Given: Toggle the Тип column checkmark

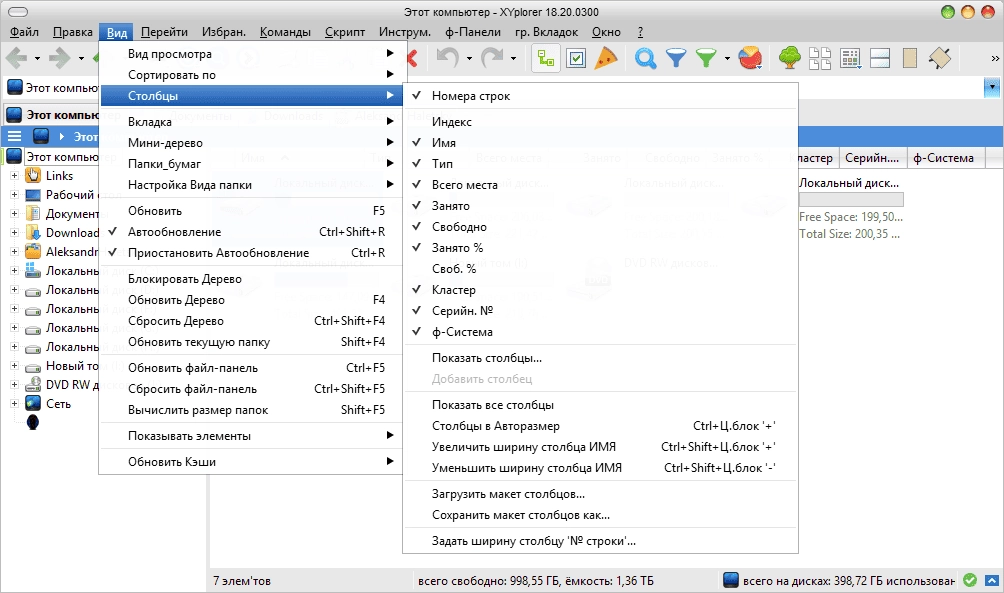Looking at the screenshot, I should 600,164.
